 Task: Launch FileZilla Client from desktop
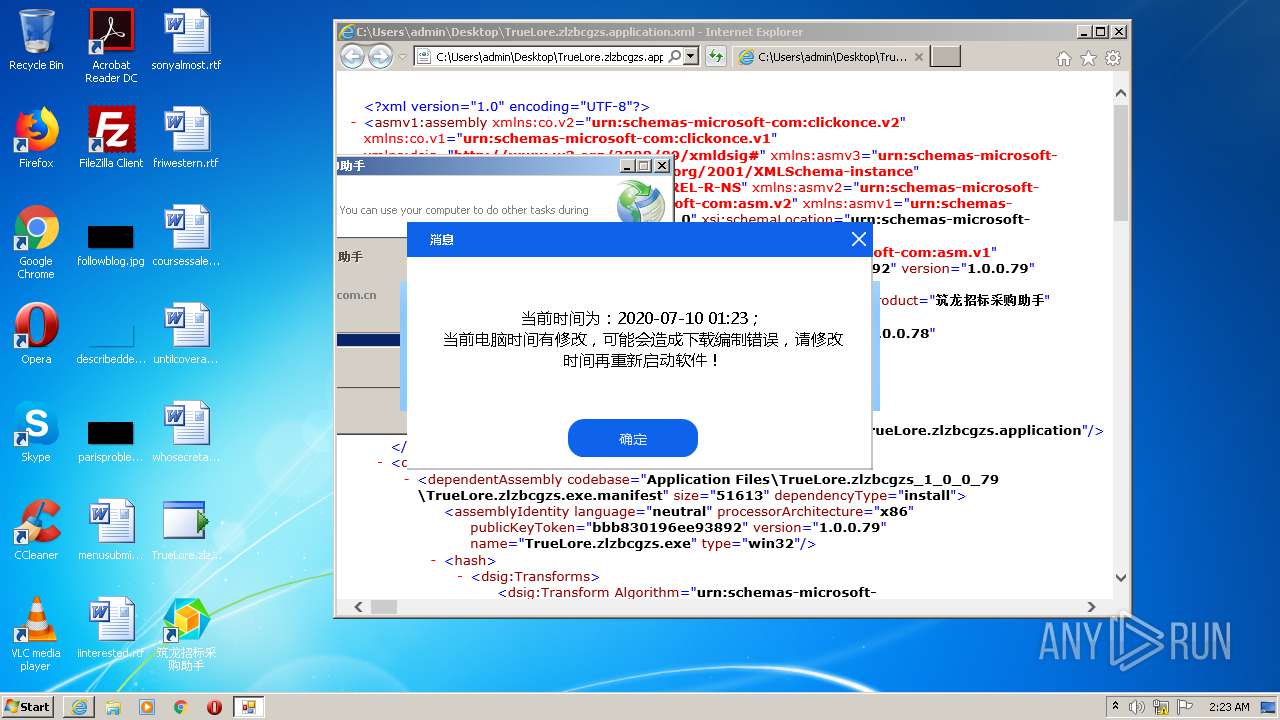[x=111, y=138]
